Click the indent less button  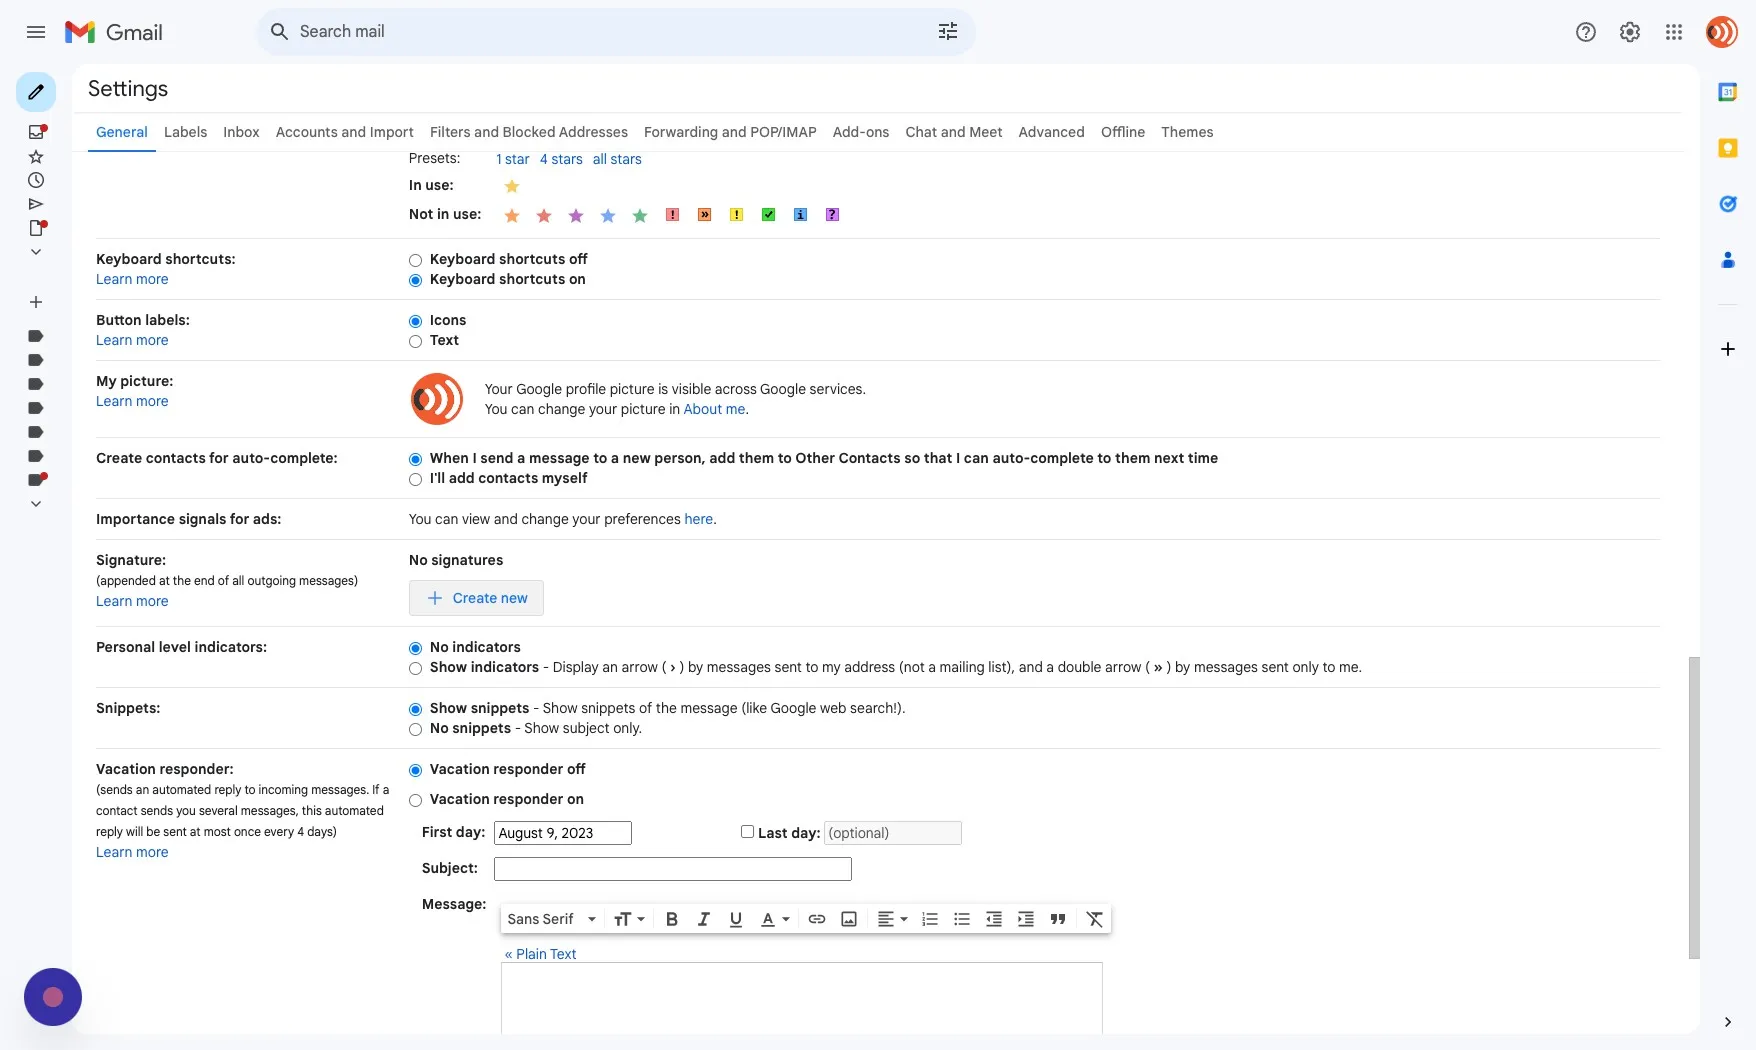tap(994, 920)
